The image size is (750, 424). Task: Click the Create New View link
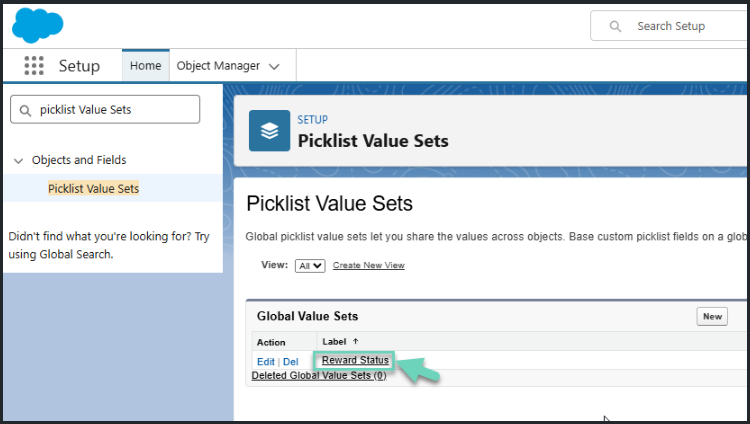369,265
